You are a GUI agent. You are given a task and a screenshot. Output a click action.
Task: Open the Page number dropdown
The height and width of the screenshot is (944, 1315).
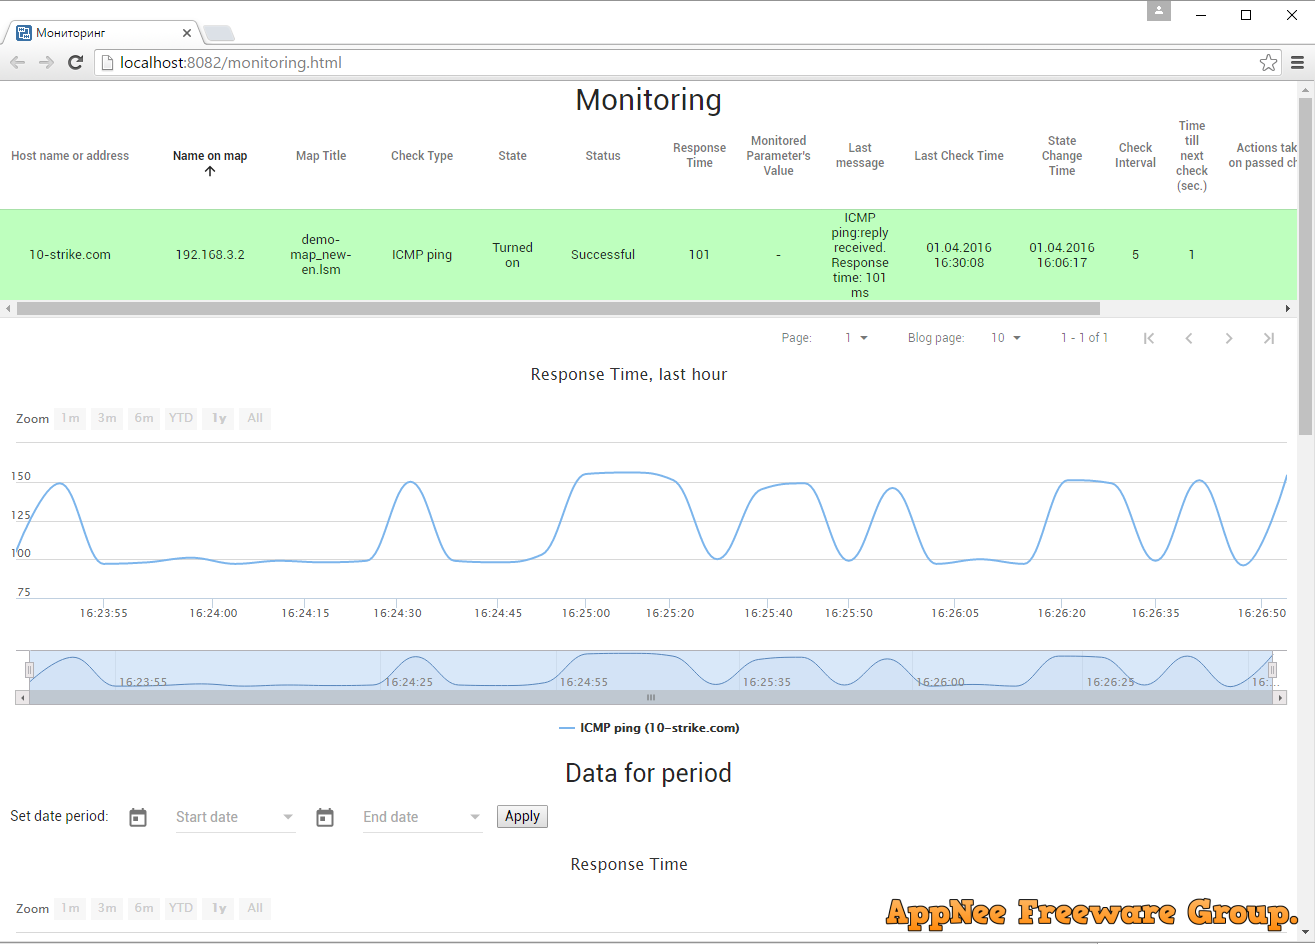click(x=856, y=338)
